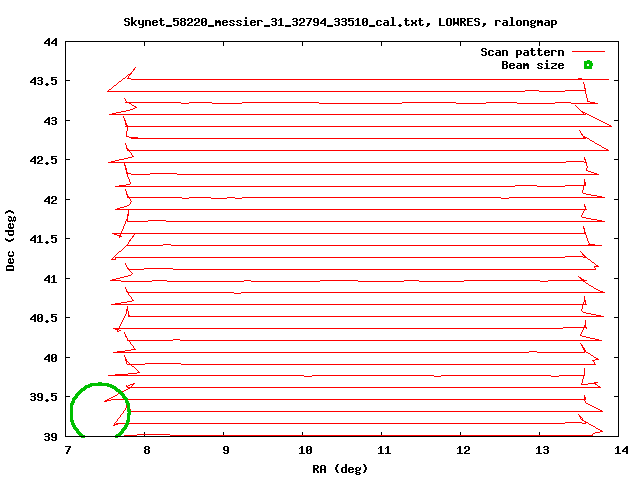Click the y-axis tick label 41.5
Screen dimensions: 640x480
44,239
